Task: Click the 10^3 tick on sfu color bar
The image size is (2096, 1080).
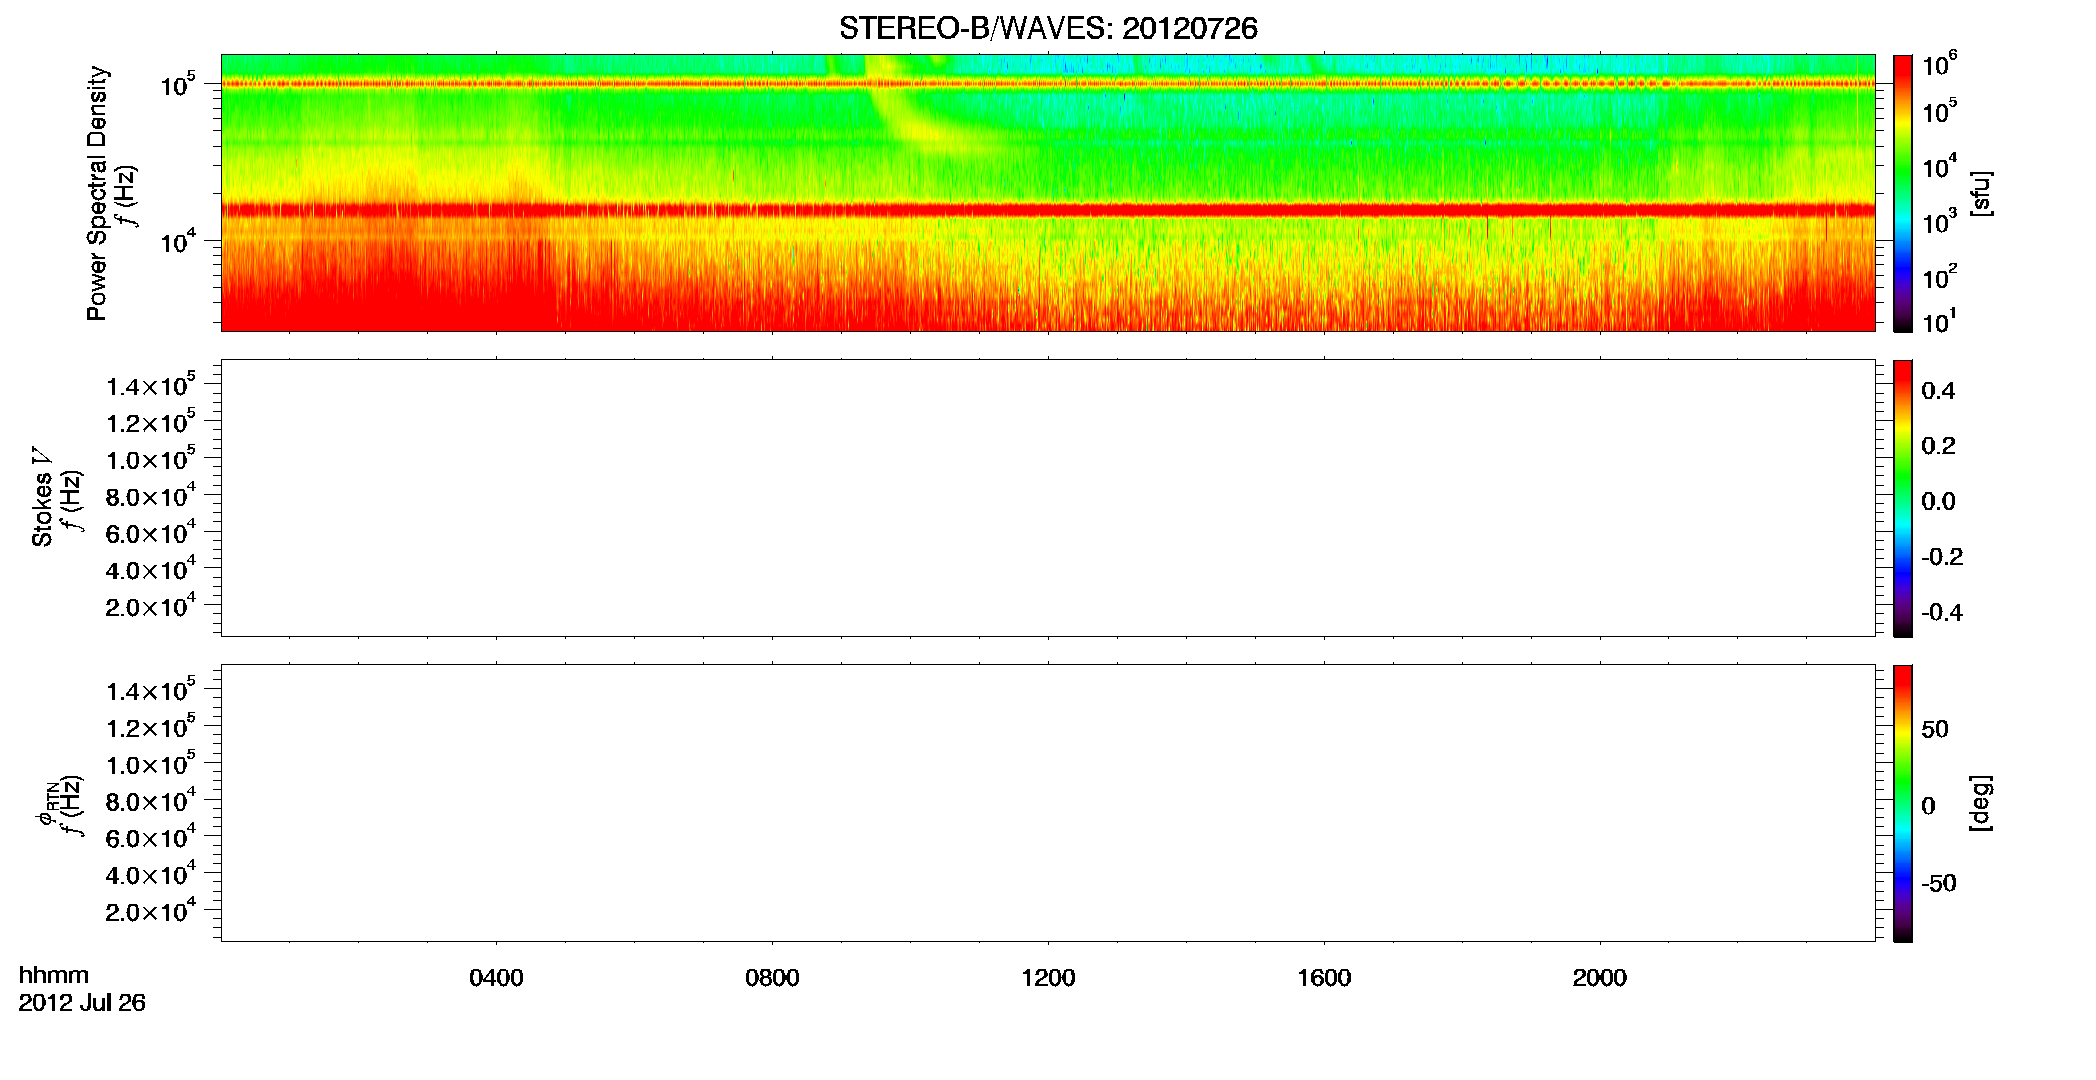Action: coord(1939,222)
